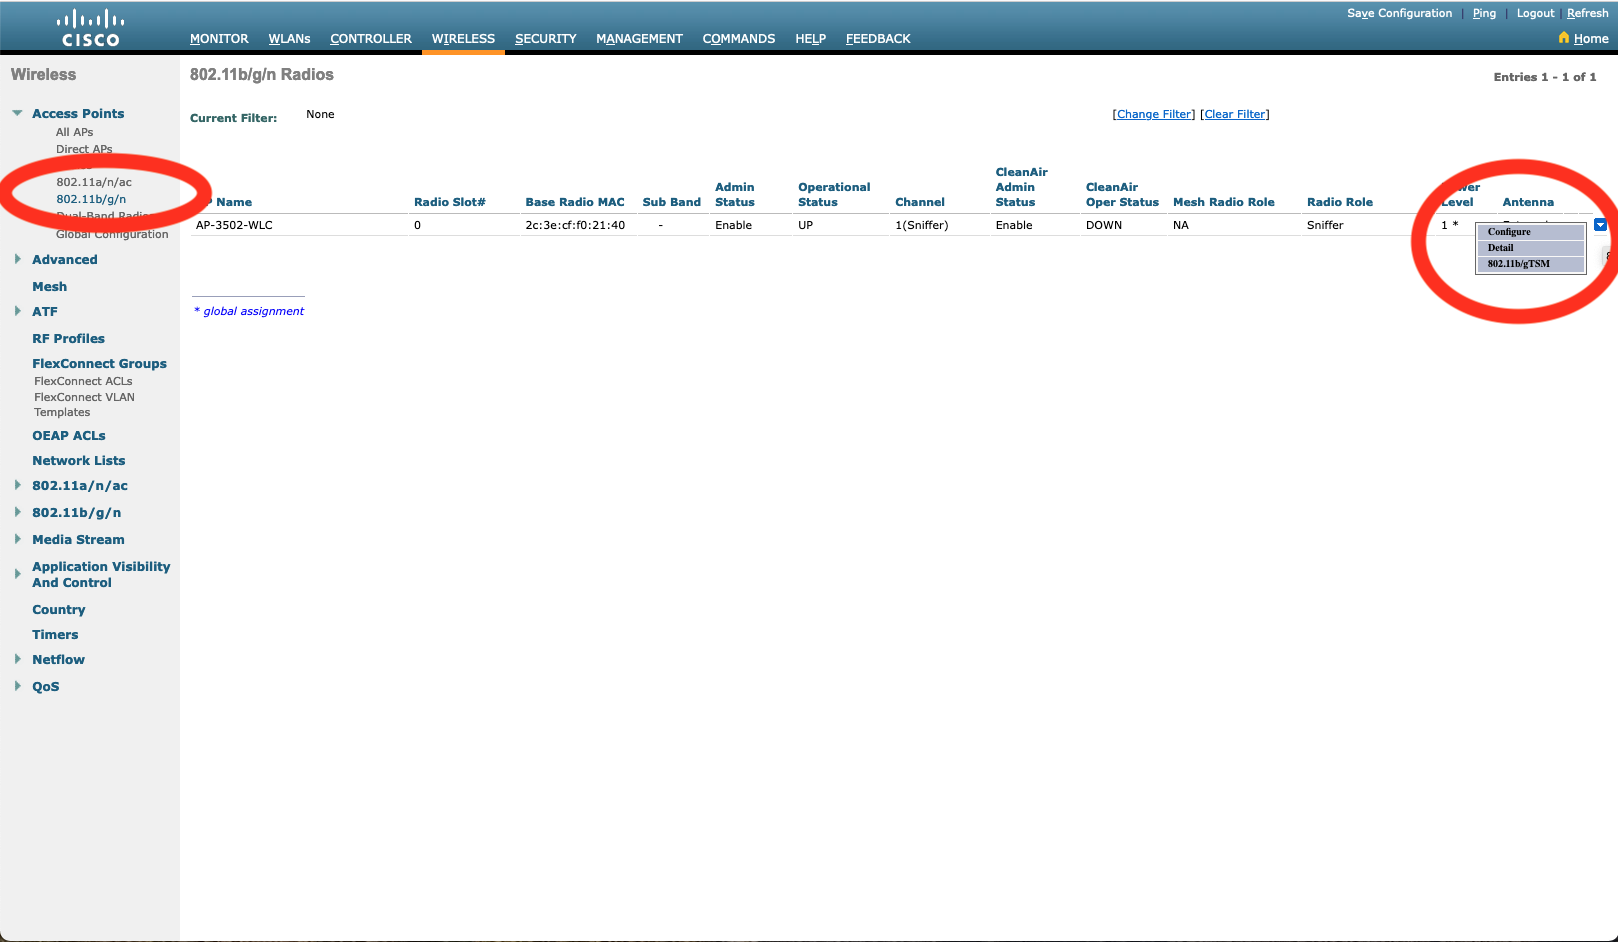Viewport: 1618px width, 942px height.
Task: Click AP name AP-3502-WLC
Action: point(234,225)
